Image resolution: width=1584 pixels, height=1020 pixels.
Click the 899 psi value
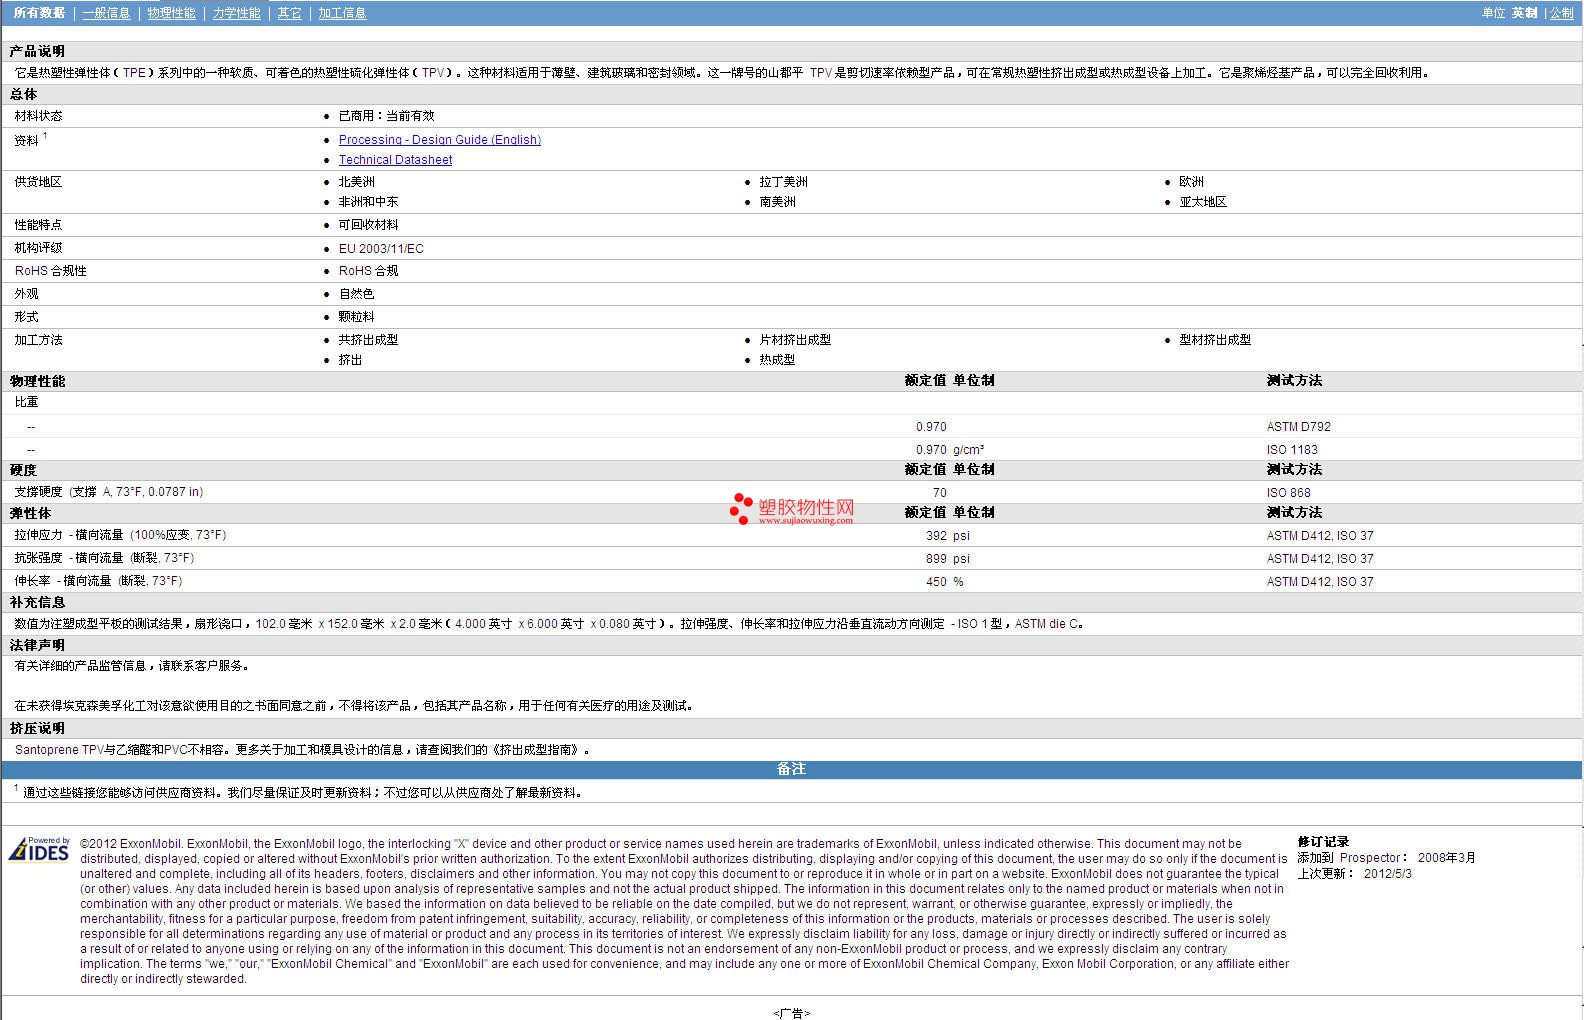tap(947, 559)
